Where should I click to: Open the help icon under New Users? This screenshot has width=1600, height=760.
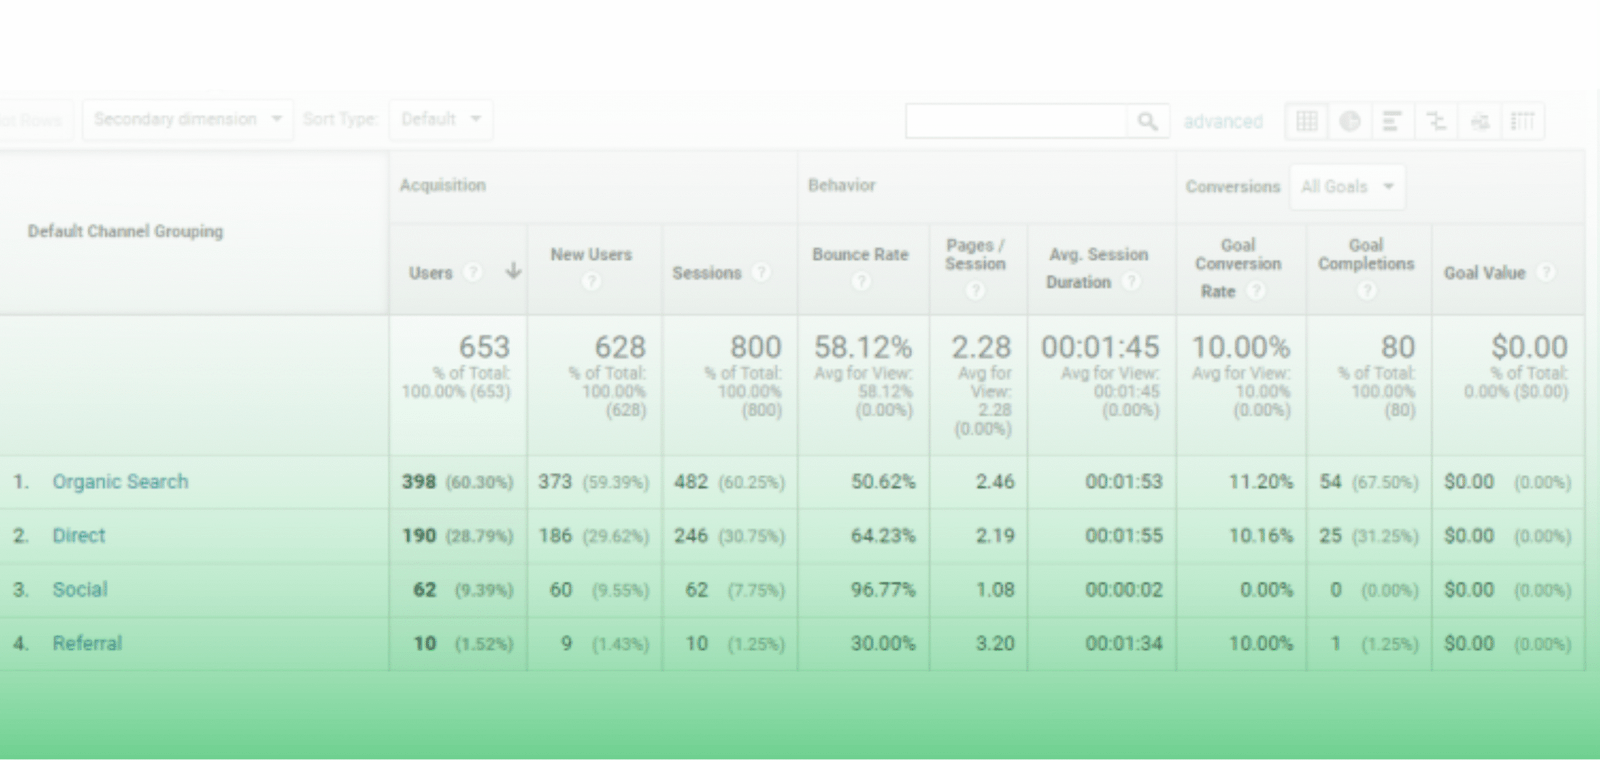pos(592,281)
